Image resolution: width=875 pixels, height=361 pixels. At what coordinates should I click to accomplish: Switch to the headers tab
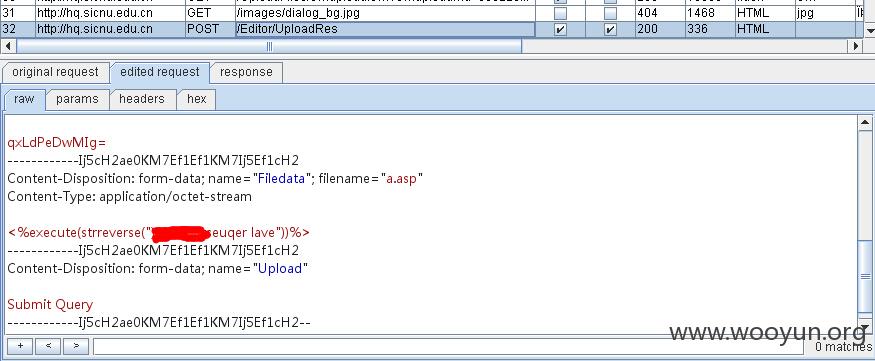142,99
